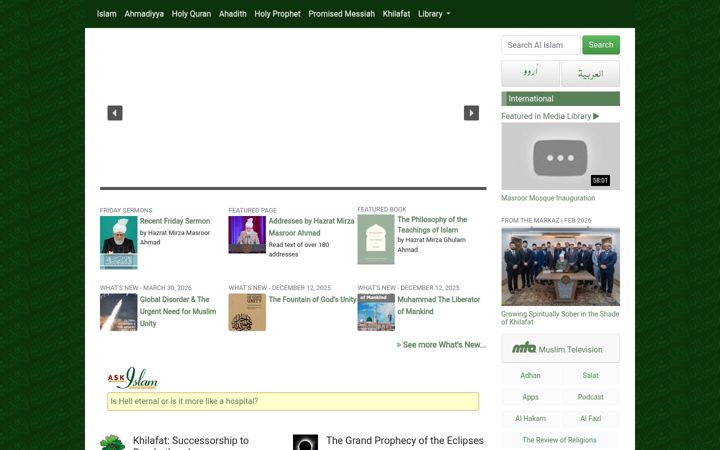Image resolution: width=720 pixels, height=450 pixels.
Task: Click the rocket launch thumbnail image
Action: (118, 312)
